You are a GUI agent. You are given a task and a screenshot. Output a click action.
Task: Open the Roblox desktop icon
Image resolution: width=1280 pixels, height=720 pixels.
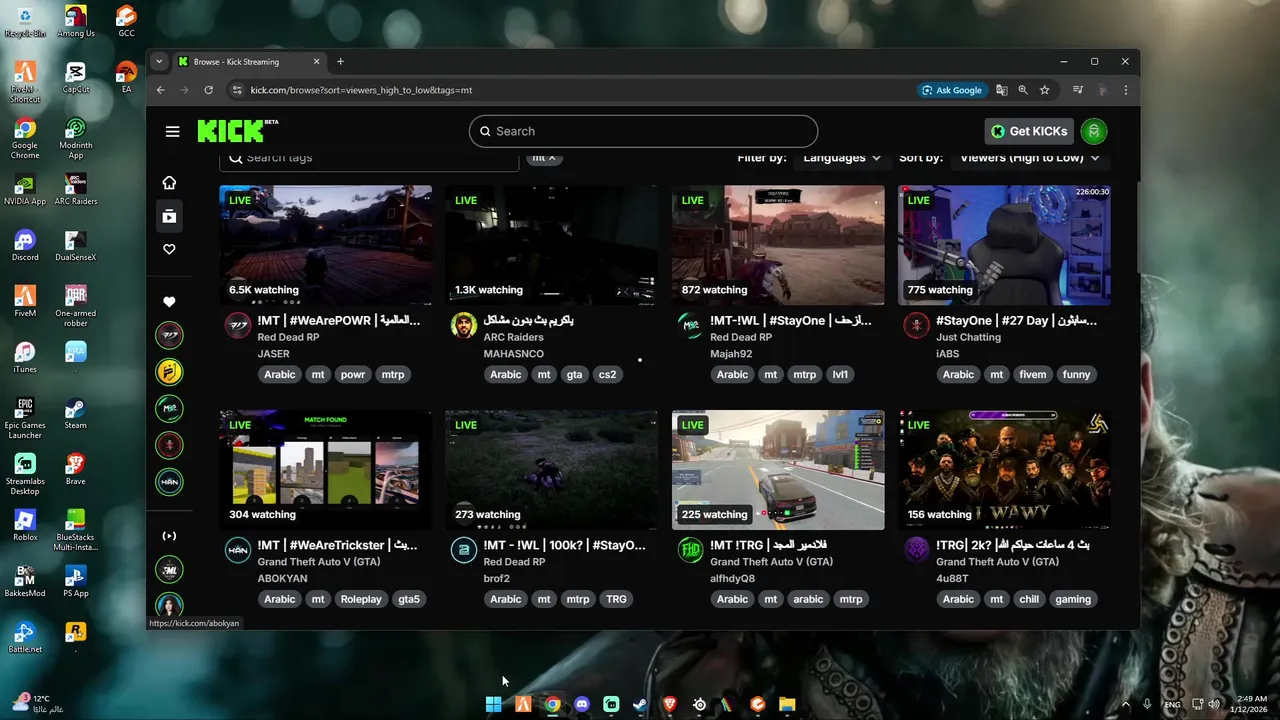(25, 526)
